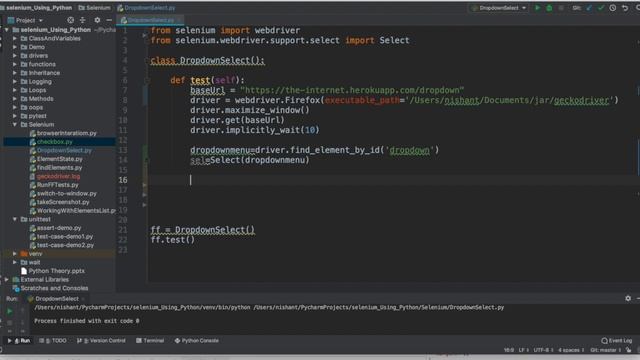This screenshot has height=360, width=640.
Task: Select checkbox.py in the project tree
Action: coord(55,142)
